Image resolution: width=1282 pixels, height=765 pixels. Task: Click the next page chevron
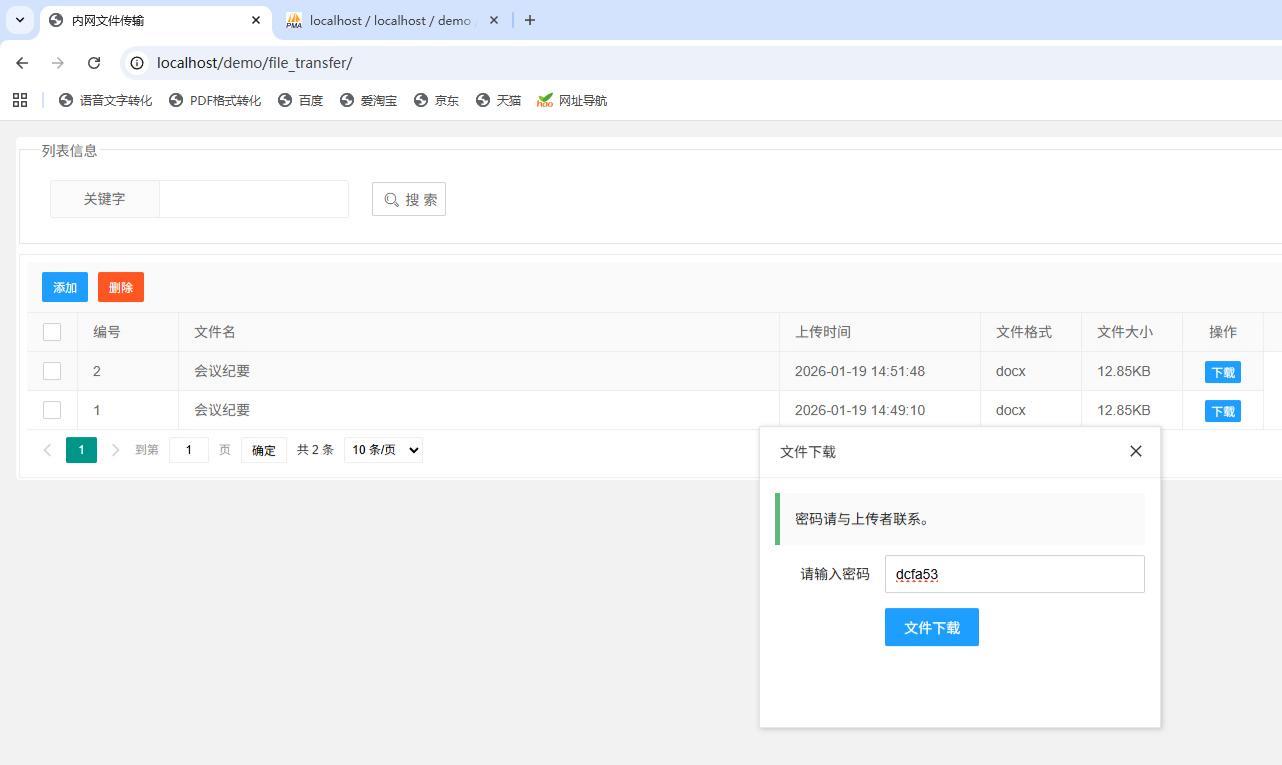click(x=115, y=449)
